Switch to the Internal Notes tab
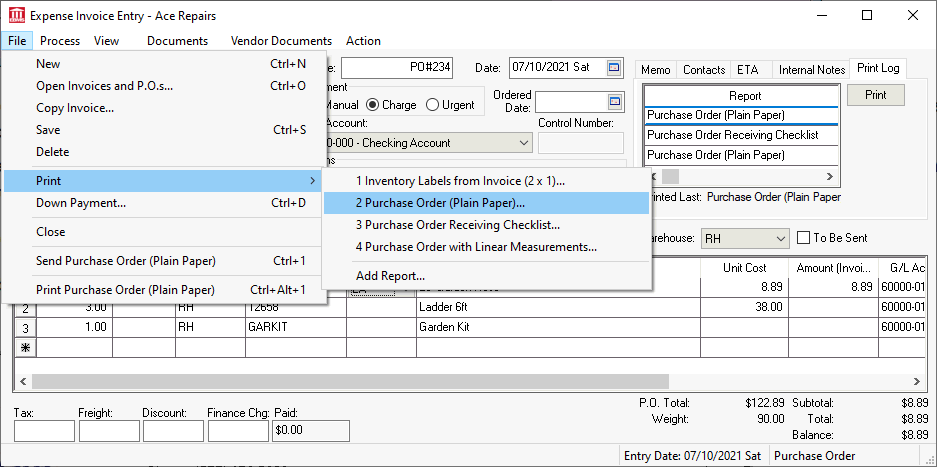Image resolution: width=937 pixels, height=467 pixels. (x=812, y=70)
